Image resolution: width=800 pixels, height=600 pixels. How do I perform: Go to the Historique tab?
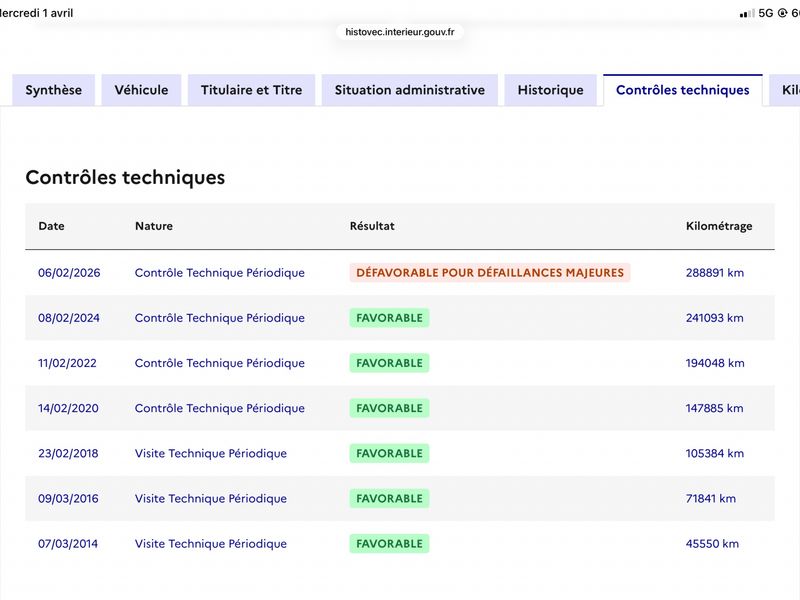point(551,90)
